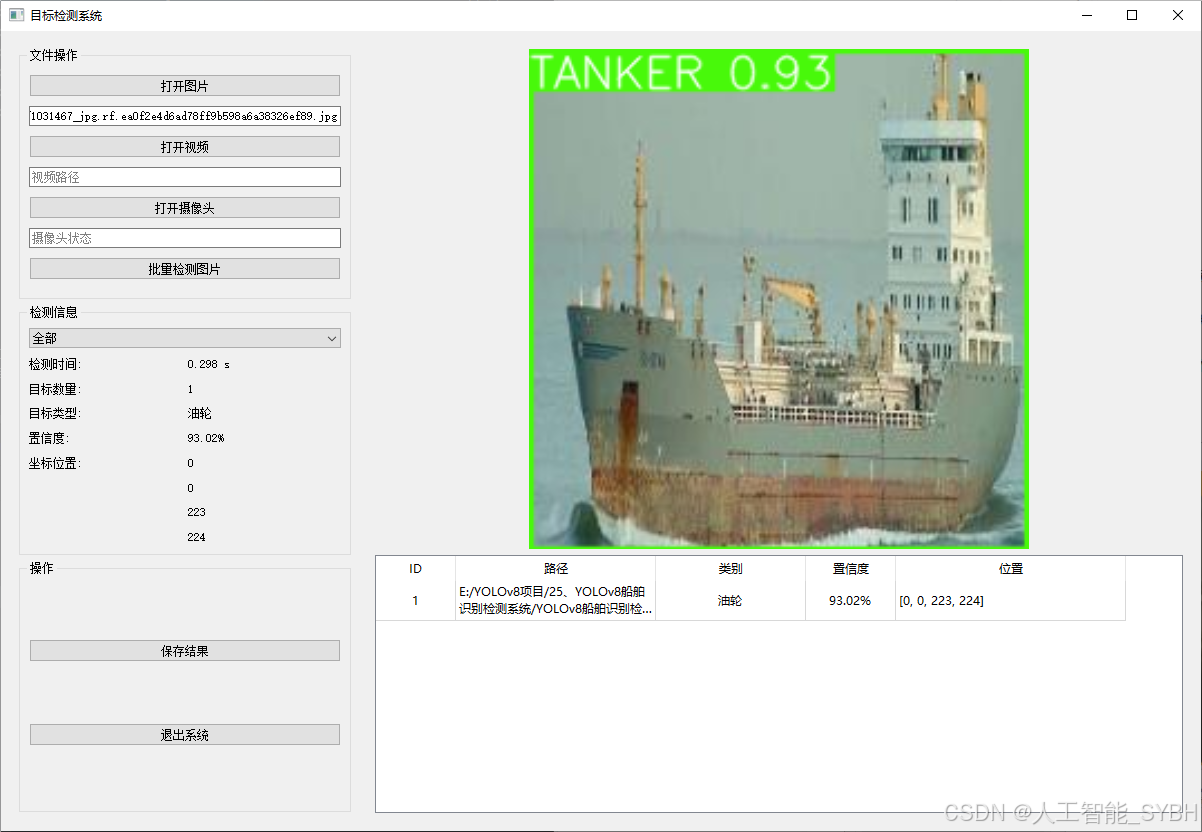Image resolution: width=1202 pixels, height=832 pixels.
Task: Open the camera with 打开摄像头
Action: click(185, 208)
